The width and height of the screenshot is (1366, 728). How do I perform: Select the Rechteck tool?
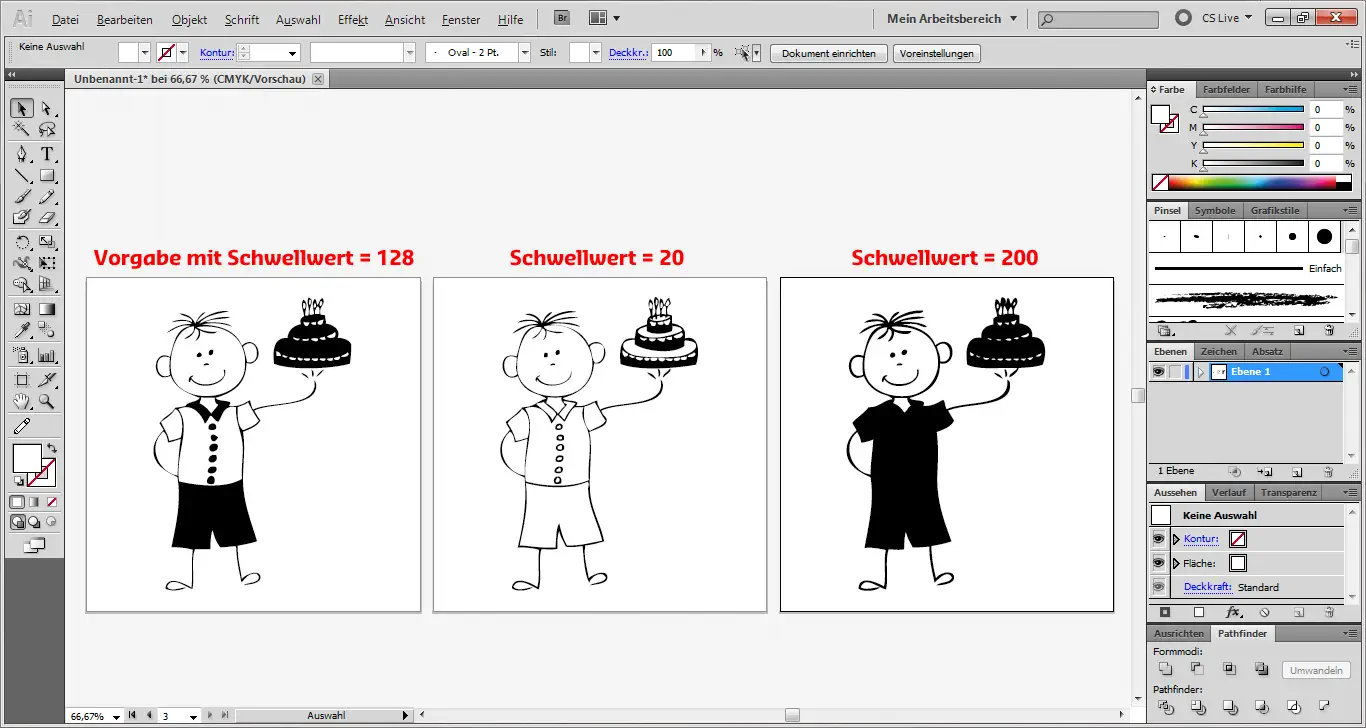46,175
